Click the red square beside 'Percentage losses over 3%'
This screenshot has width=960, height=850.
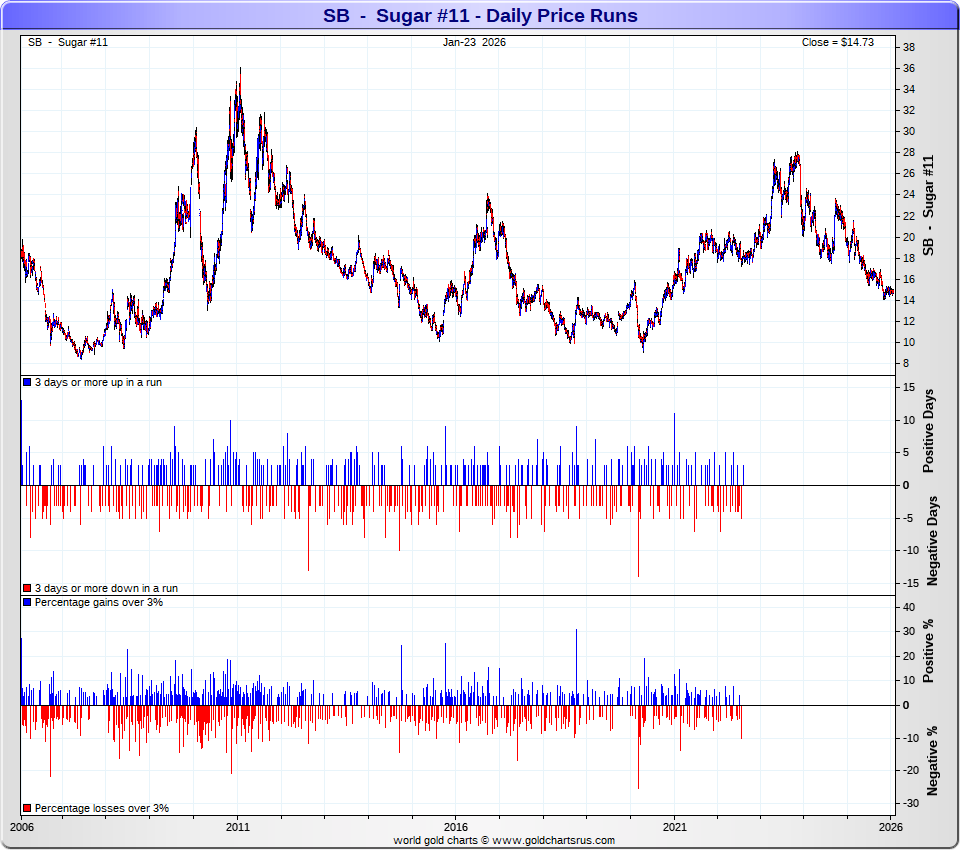click(27, 808)
